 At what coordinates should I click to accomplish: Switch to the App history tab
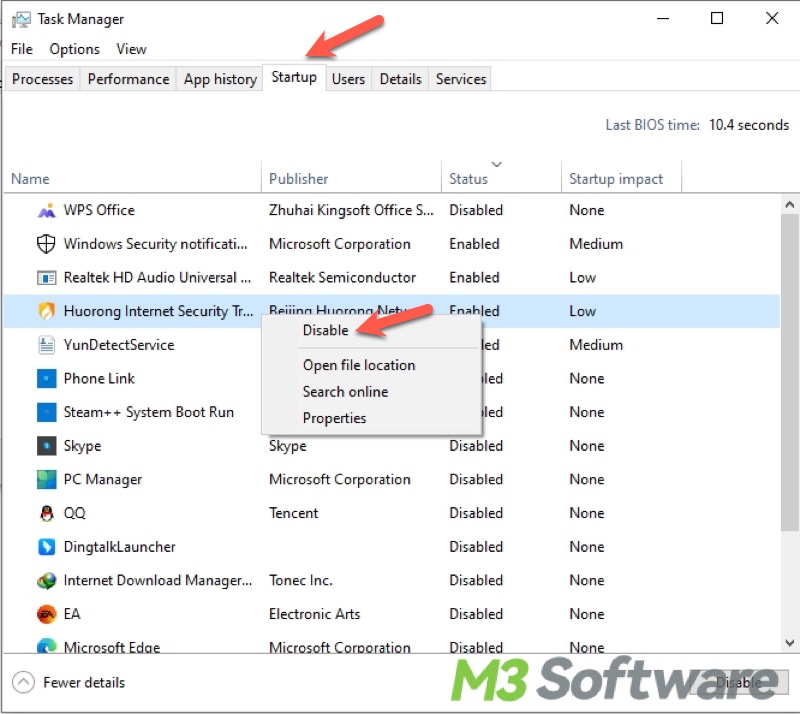click(x=220, y=79)
